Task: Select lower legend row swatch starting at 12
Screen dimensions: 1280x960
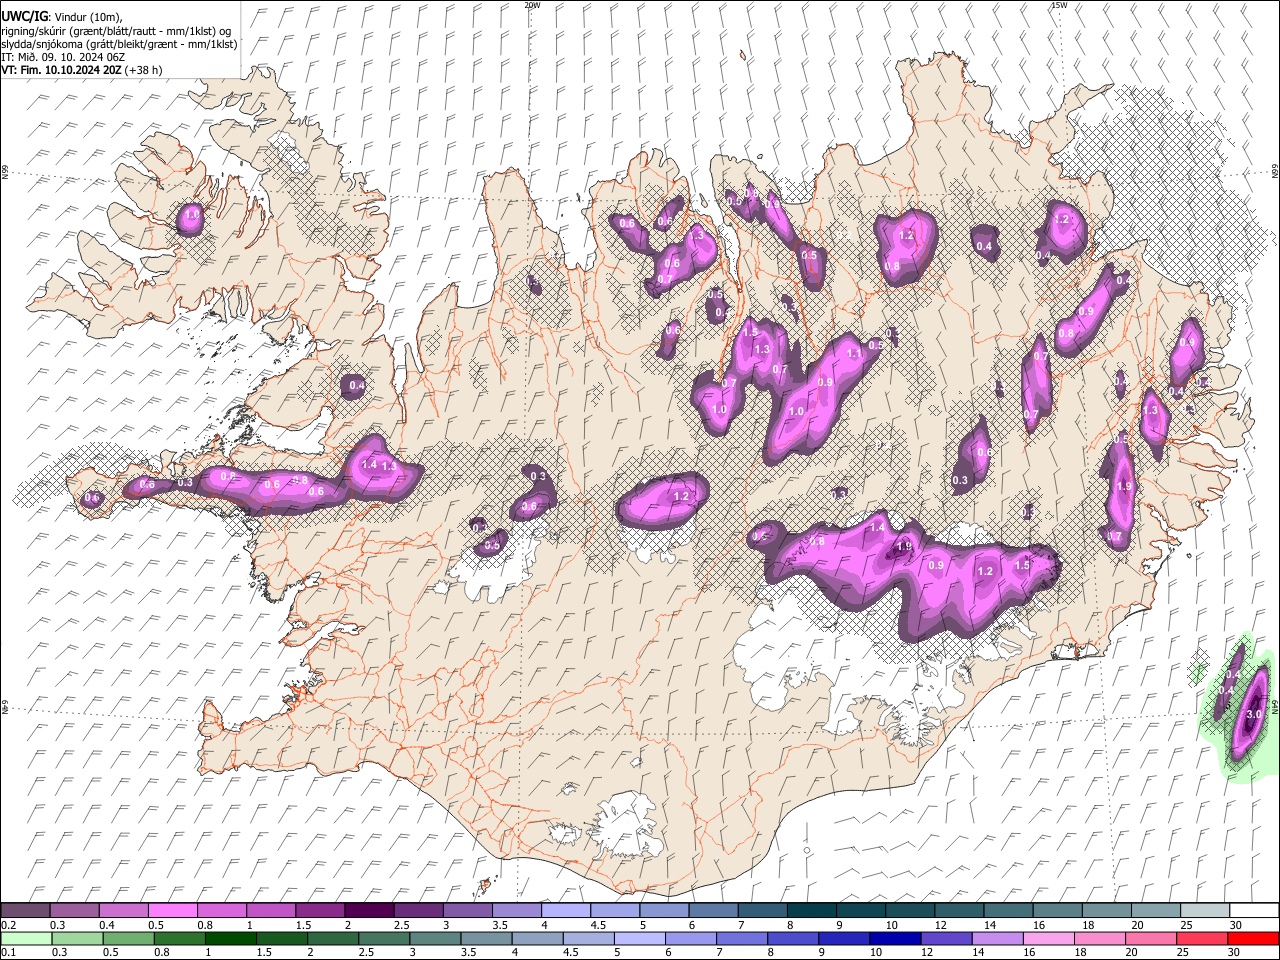Action: pos(946,938)
